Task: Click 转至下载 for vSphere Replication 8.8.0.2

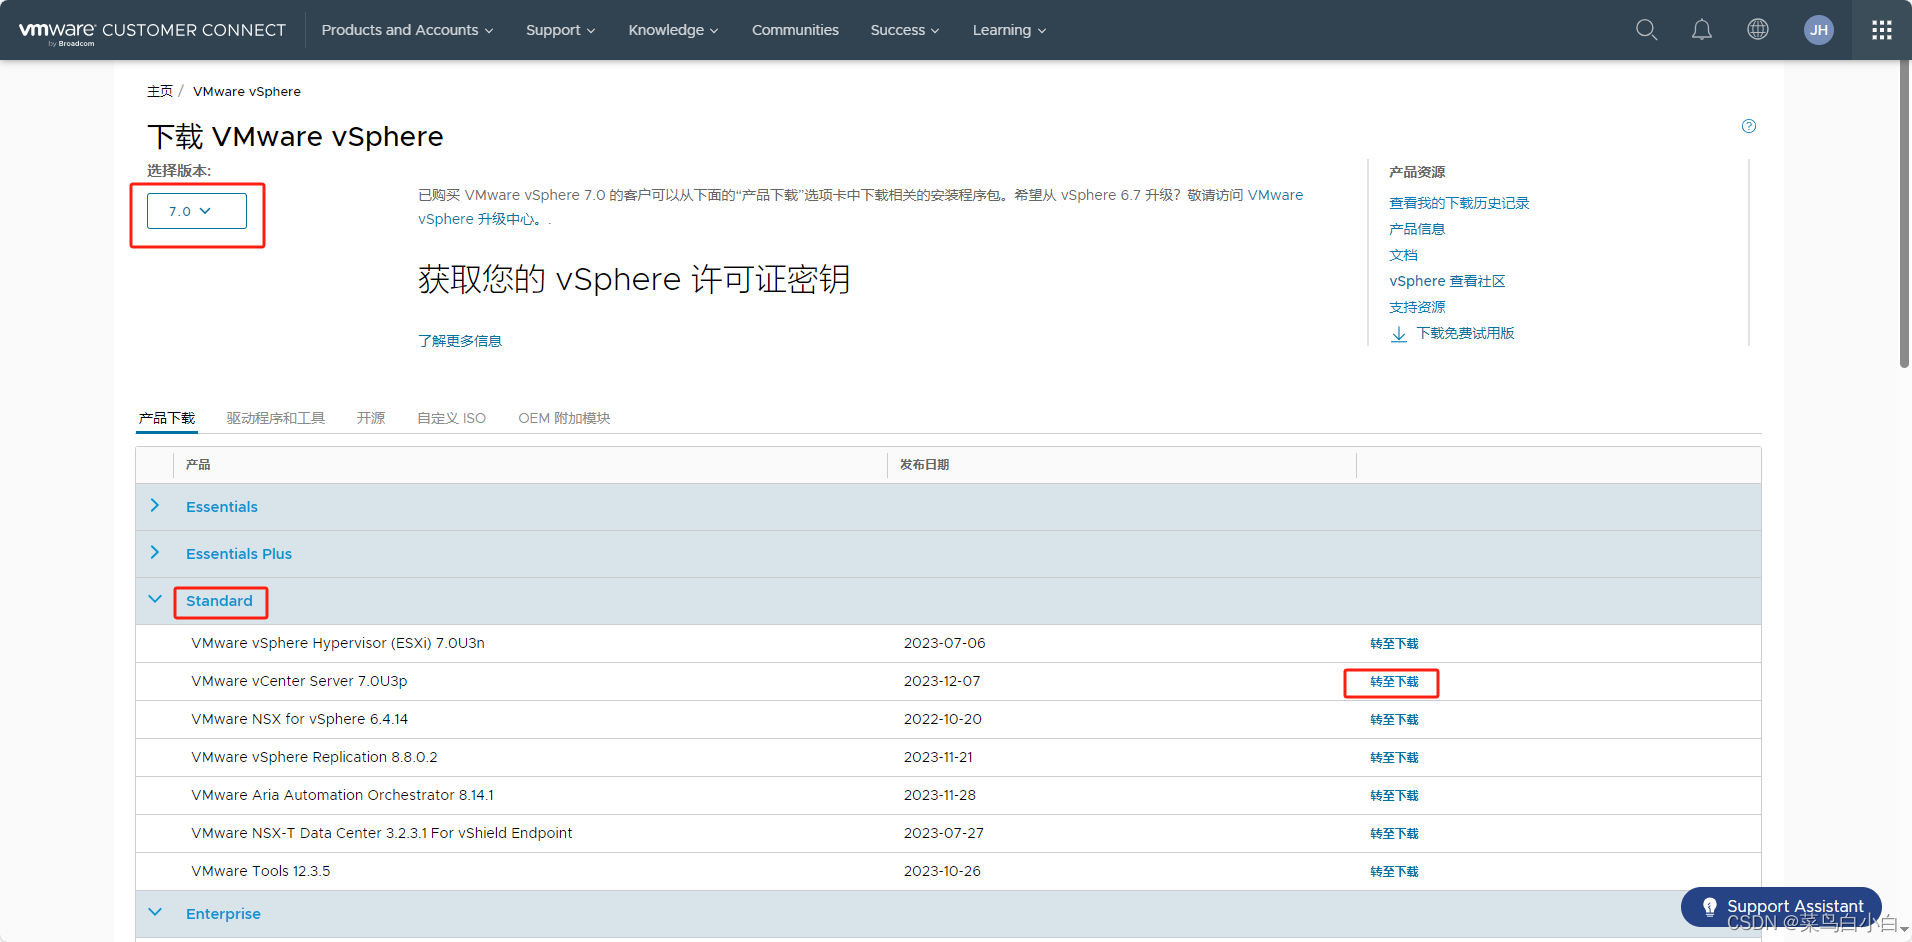Action: click(1394, 758)
